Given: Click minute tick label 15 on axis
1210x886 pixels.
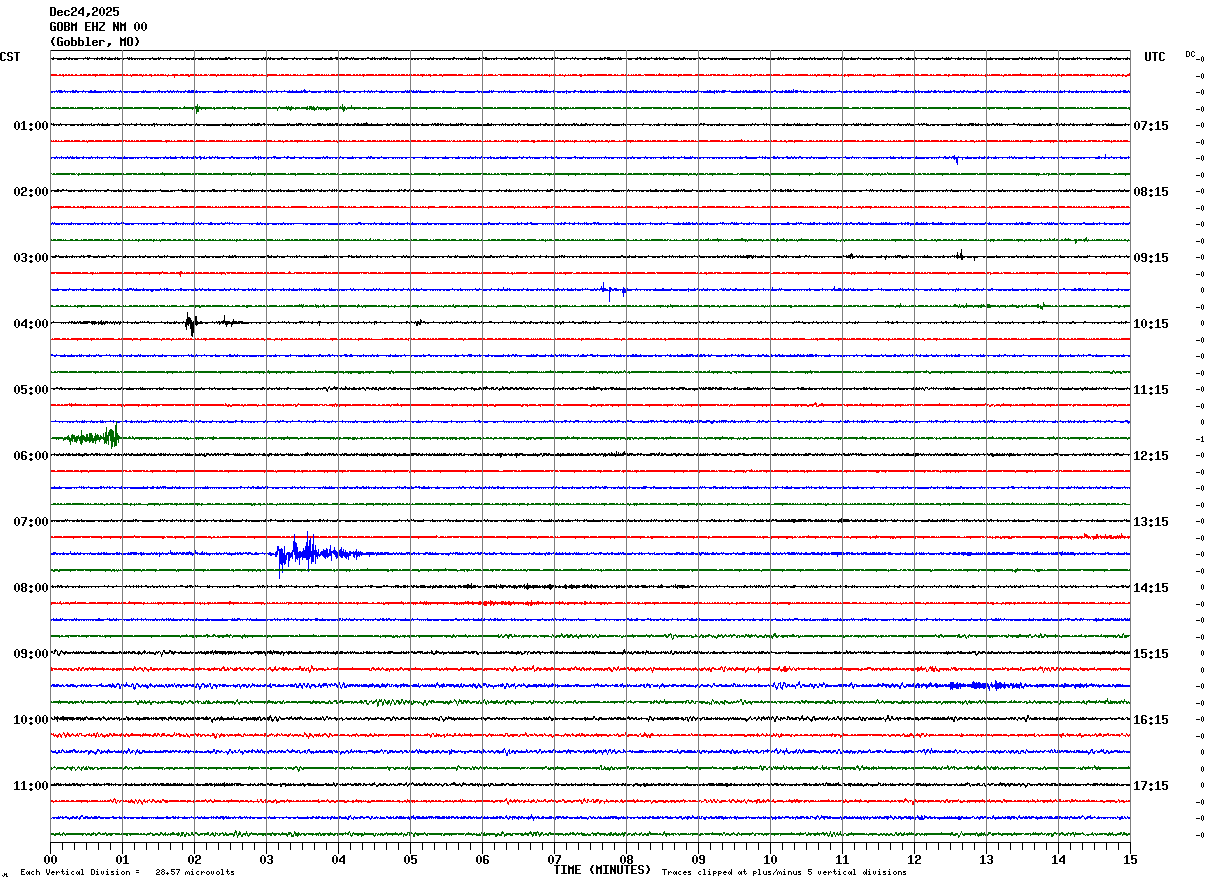Looking at the screenshot, I should point(1130,859).
